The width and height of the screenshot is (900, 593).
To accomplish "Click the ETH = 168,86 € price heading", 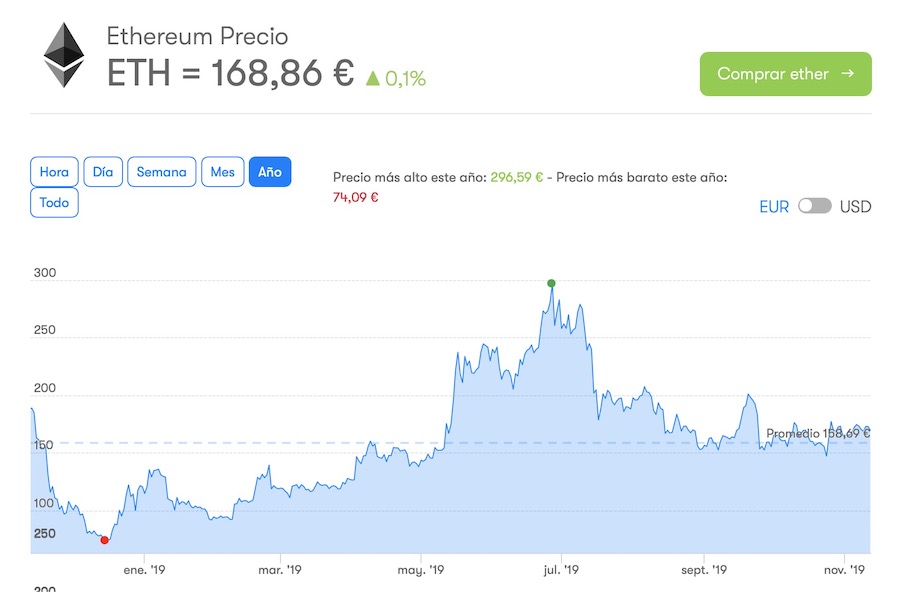I will click(x=230, y=73).
